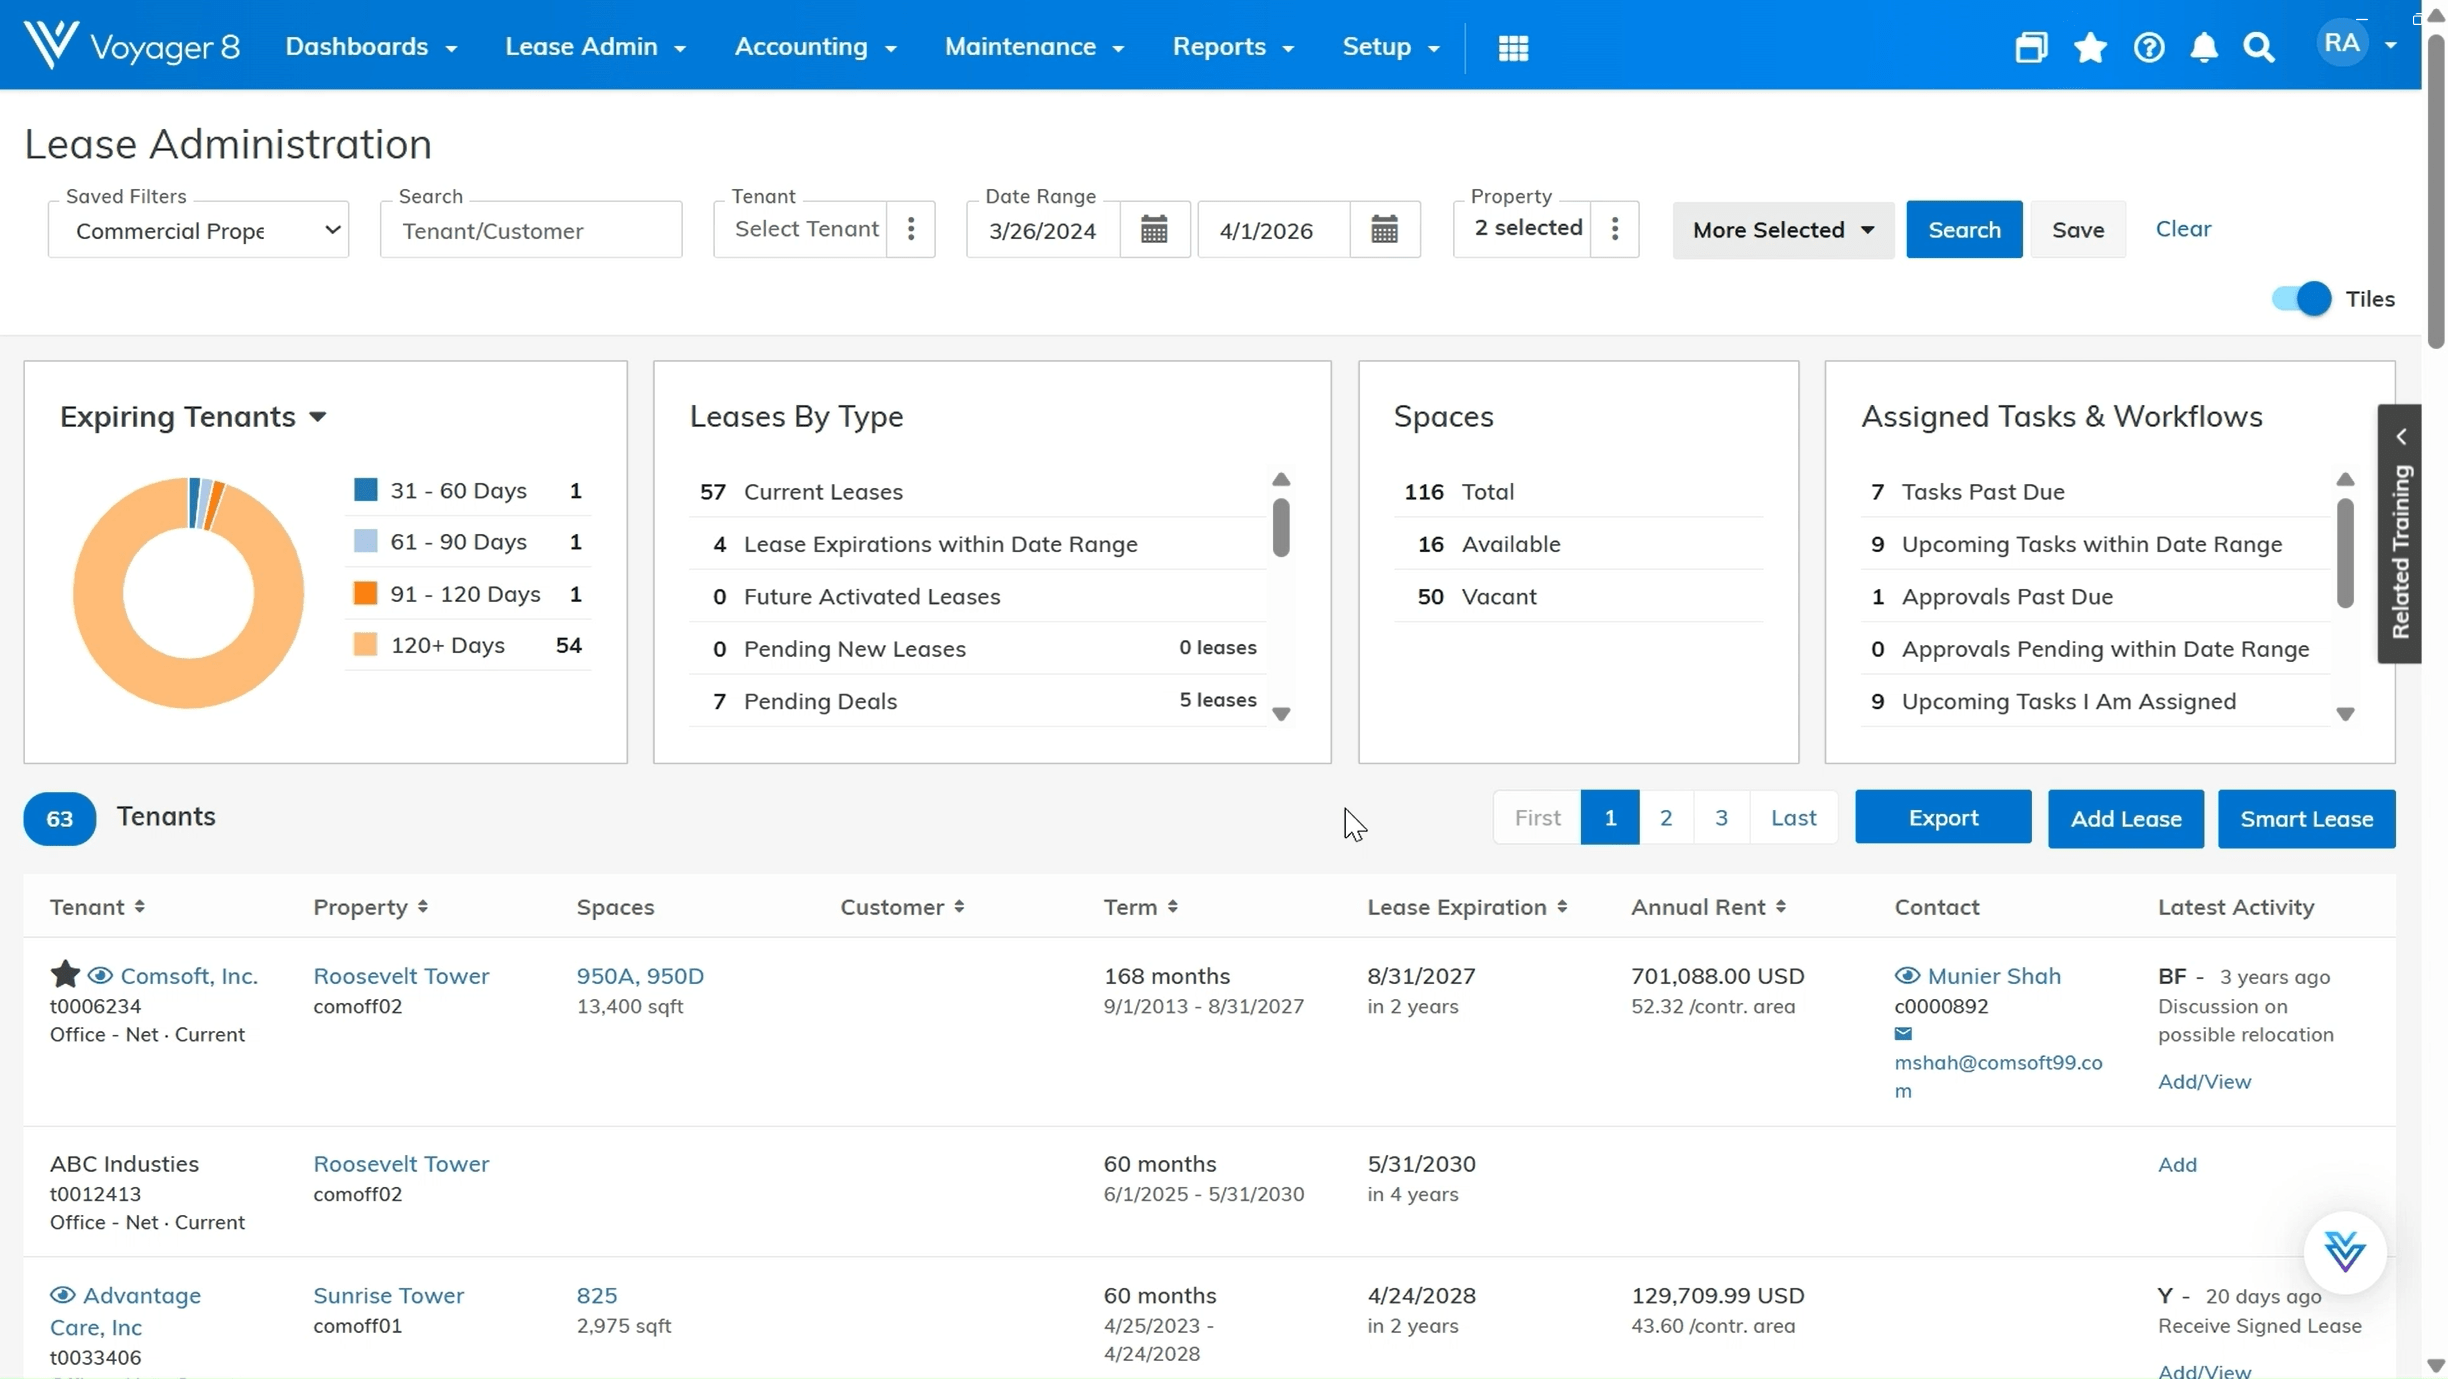Viewport: 2448px width, 1379px height.
Task: Open Tenant filter three-dot options
Action: point(911,229)
